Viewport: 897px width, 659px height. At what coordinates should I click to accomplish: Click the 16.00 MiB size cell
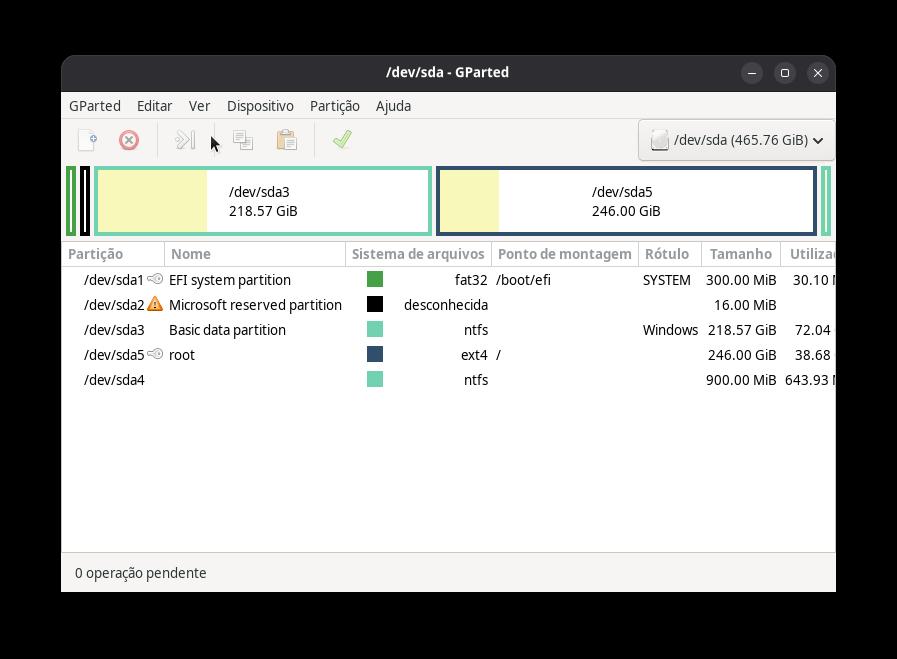tap(745, 305)
